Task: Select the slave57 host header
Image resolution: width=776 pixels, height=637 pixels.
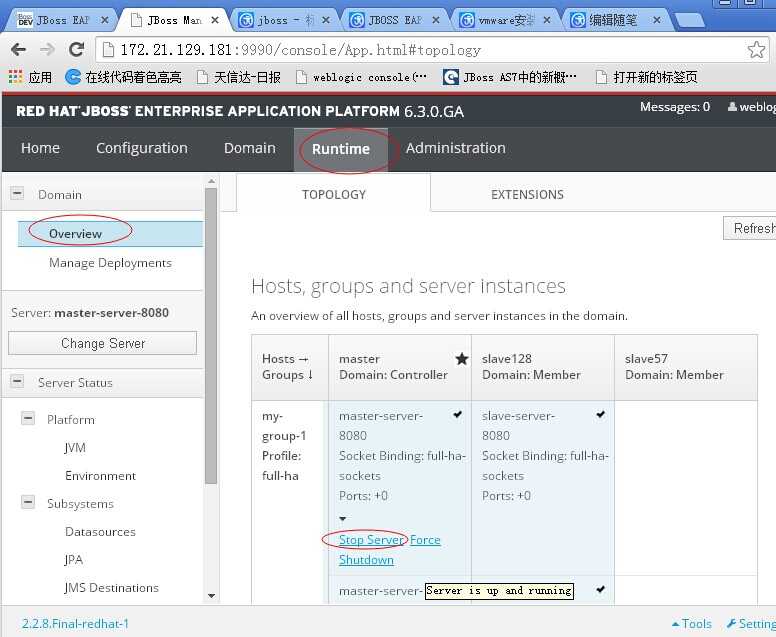Action: pos(686,367)
